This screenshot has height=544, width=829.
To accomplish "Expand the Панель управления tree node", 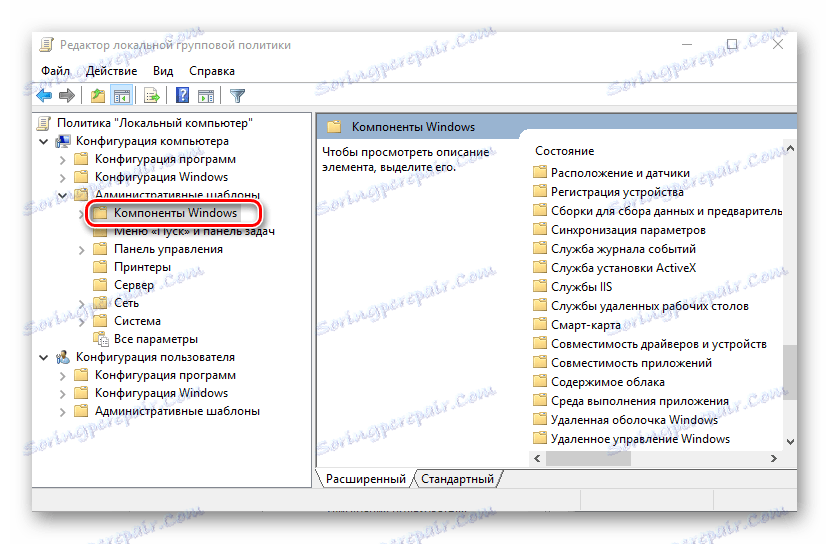I will coord(81,250).
